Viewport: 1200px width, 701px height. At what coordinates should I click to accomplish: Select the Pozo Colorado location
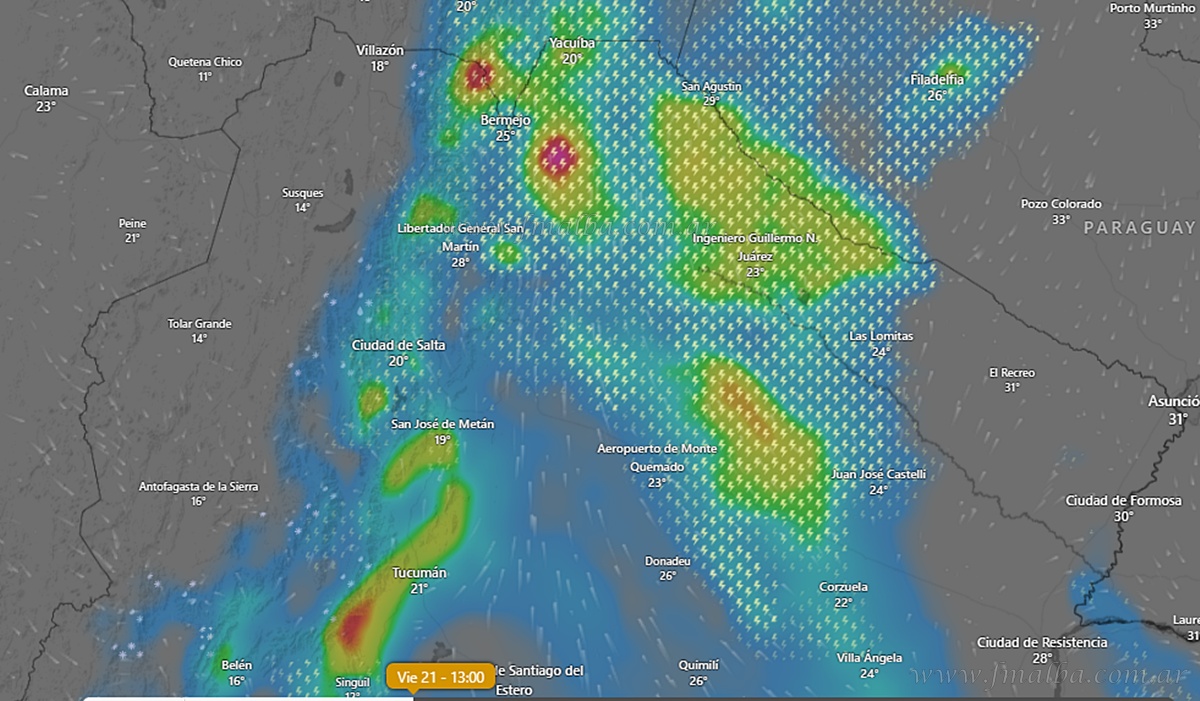[x=1061, y=204]
